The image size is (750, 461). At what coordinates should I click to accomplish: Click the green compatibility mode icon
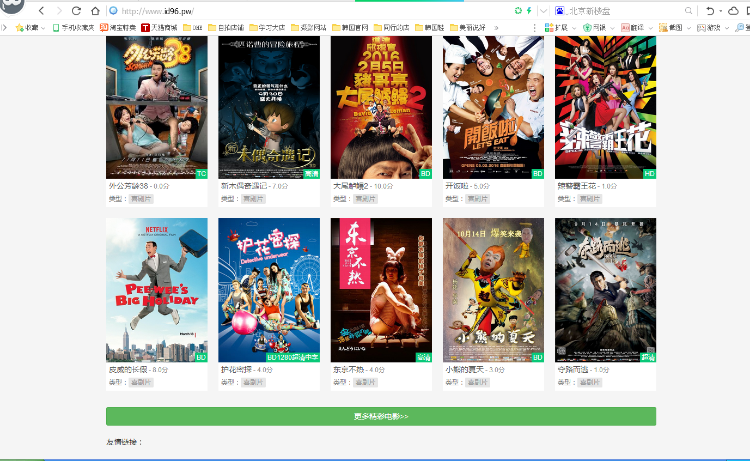tap(518, 11)
